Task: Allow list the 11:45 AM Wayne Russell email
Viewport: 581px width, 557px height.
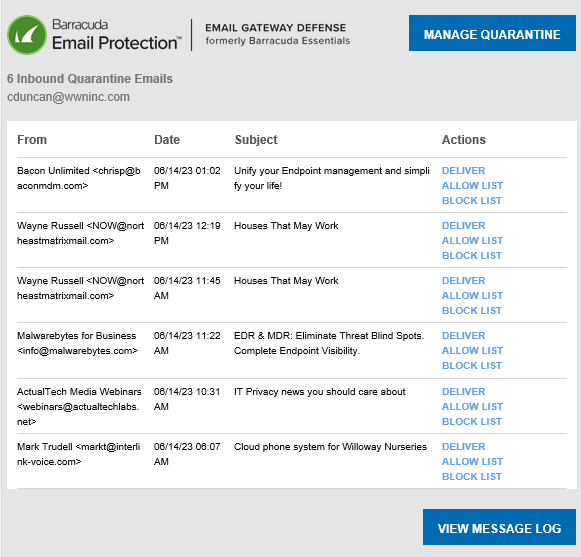Action: click(x=472, y=295)
